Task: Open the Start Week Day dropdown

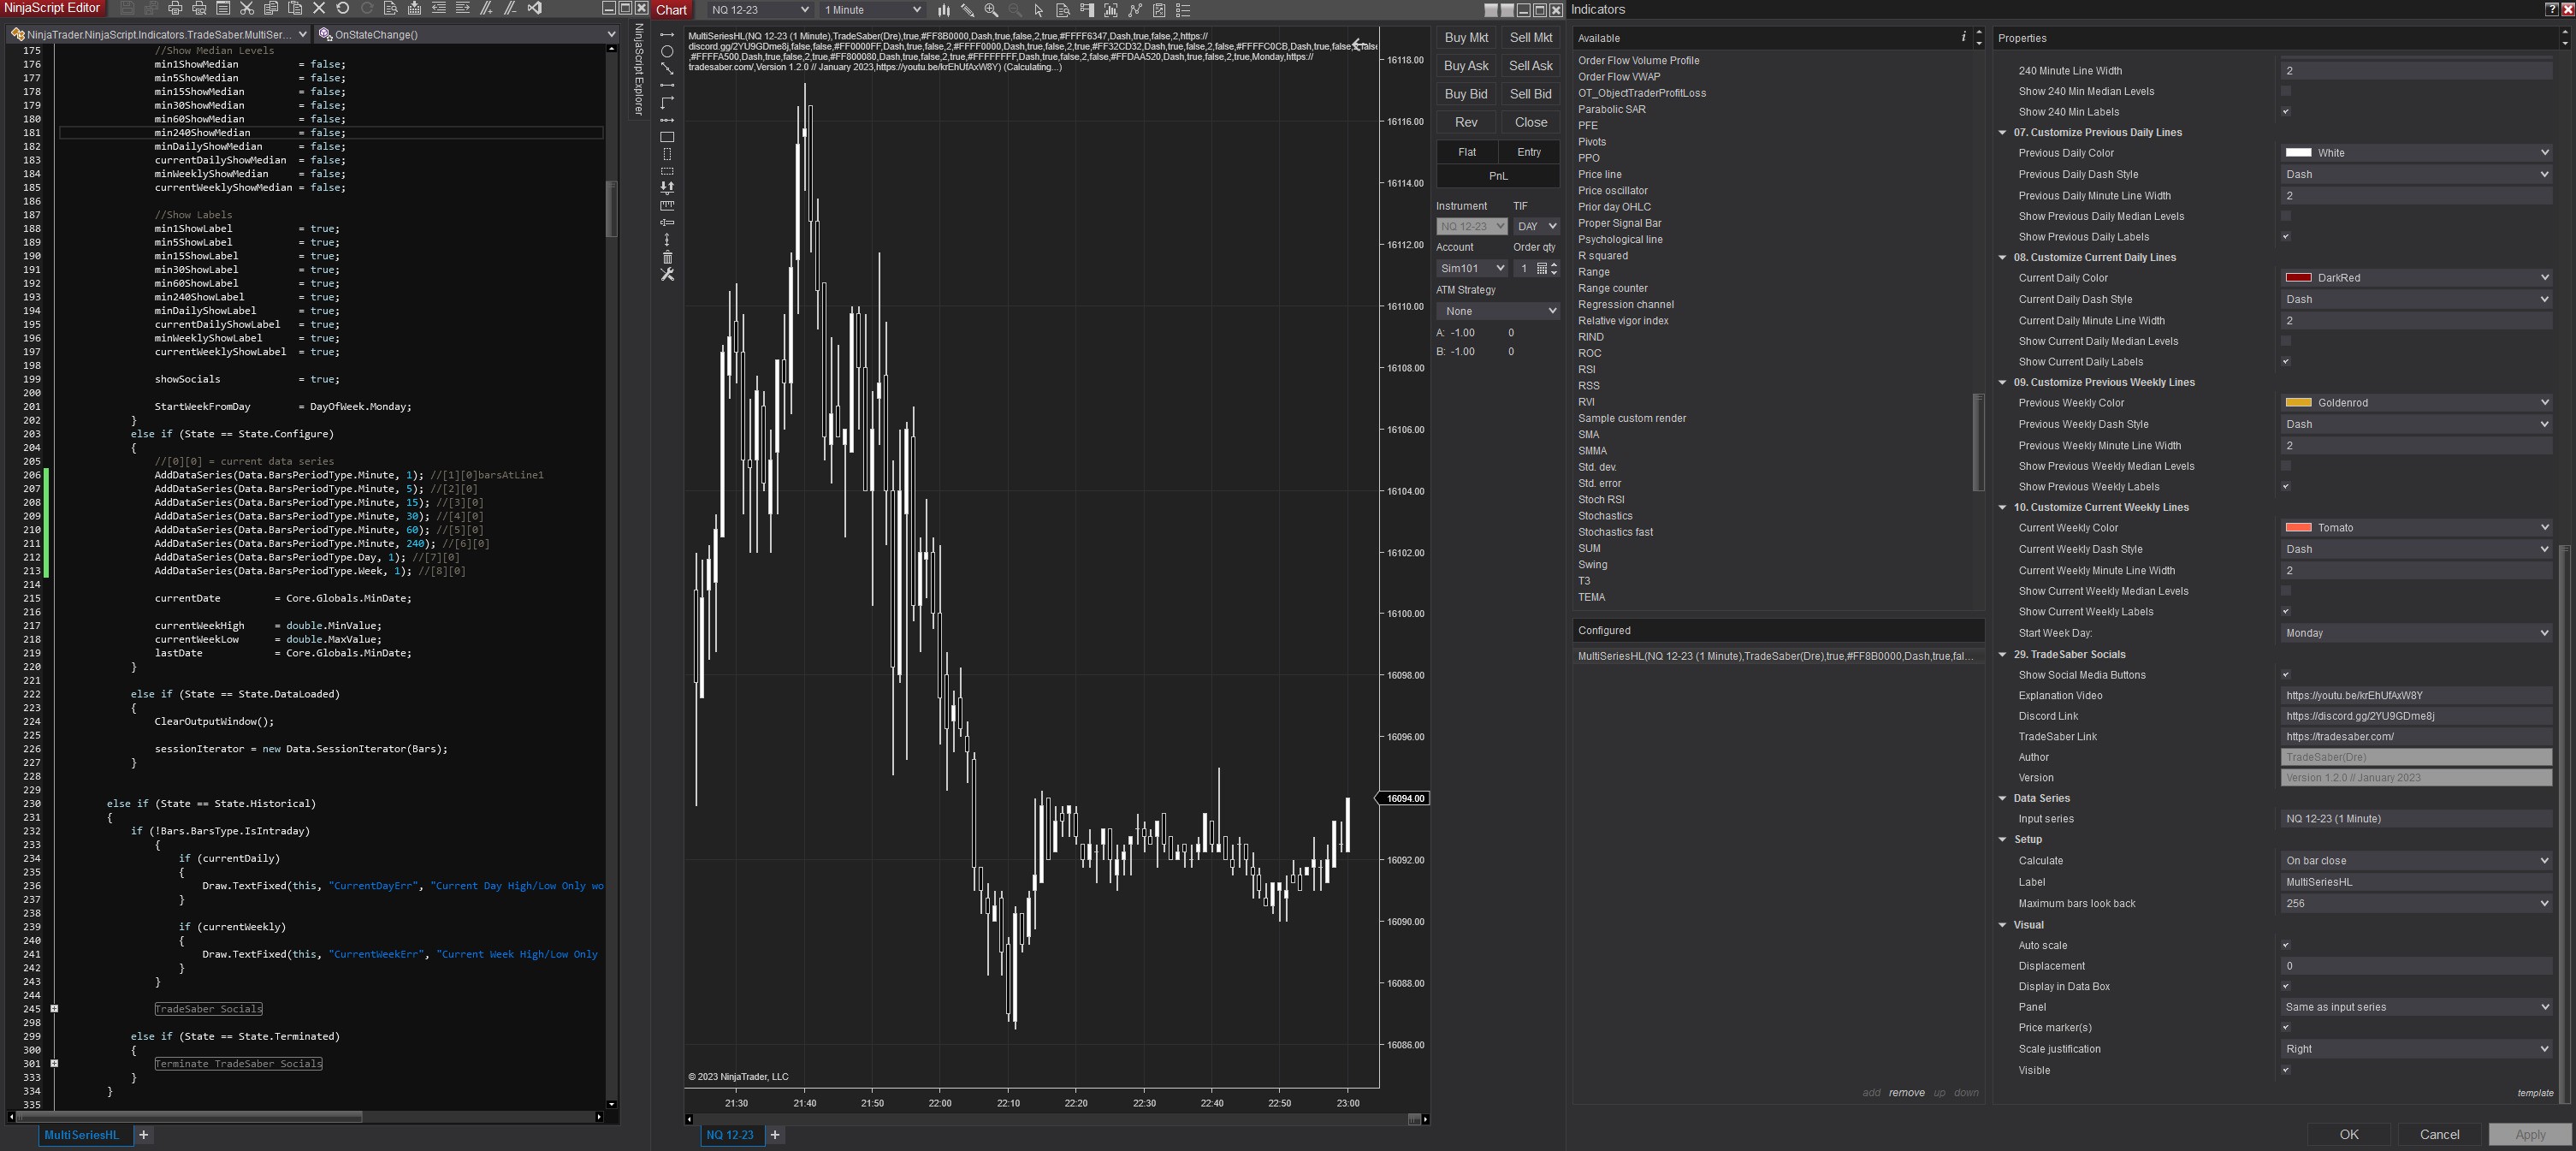Action: 2415,633
